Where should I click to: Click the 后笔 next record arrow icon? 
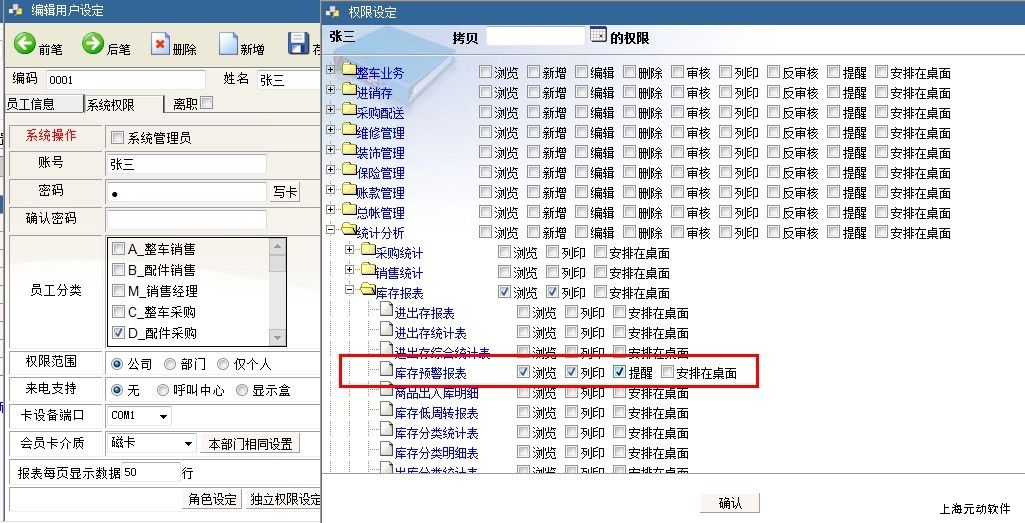[x=93, y=44]
